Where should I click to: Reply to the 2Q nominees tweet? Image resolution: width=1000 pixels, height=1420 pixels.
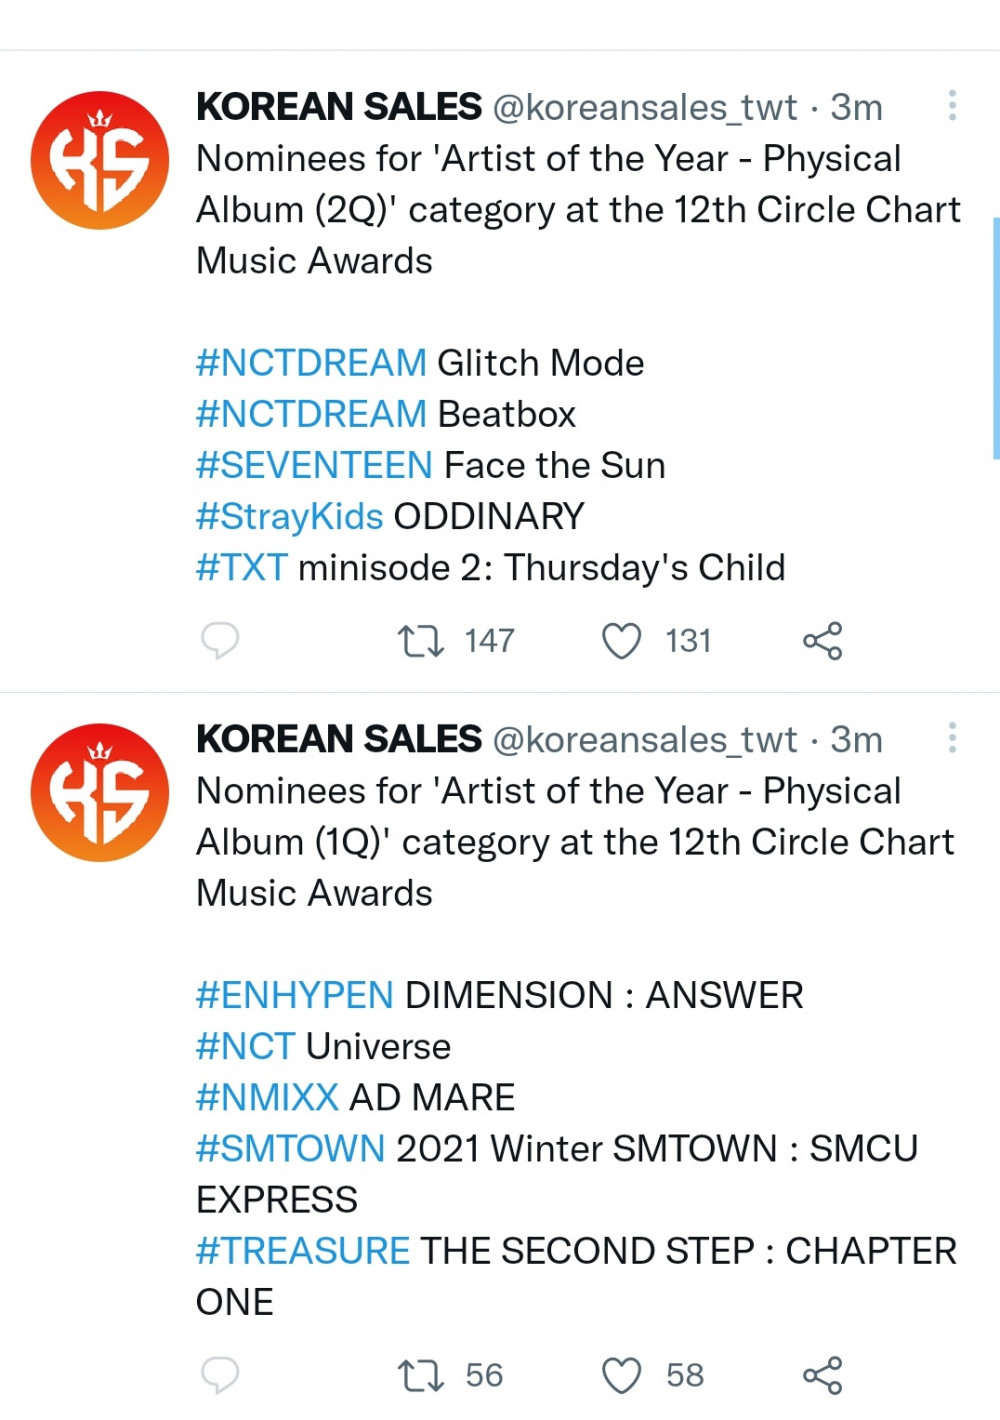coord(220,640)
